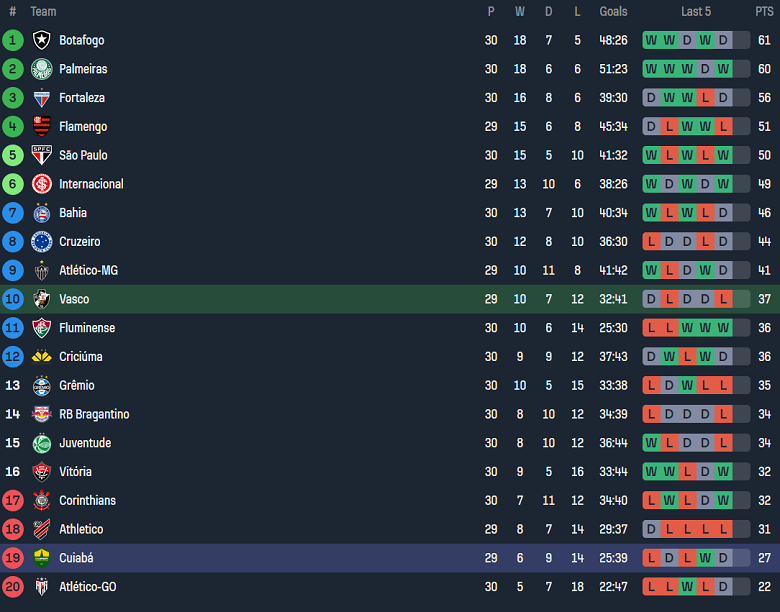780x612 pixels.
Task: Click the Last 5 column header
Action: 696,12
